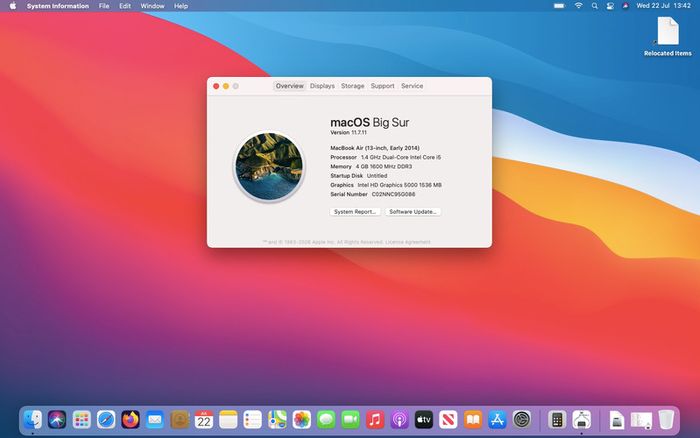The height and width of the screenshot is (438, 700).
Task: Open the License Agreement link
Action: [x=408, y=242]
